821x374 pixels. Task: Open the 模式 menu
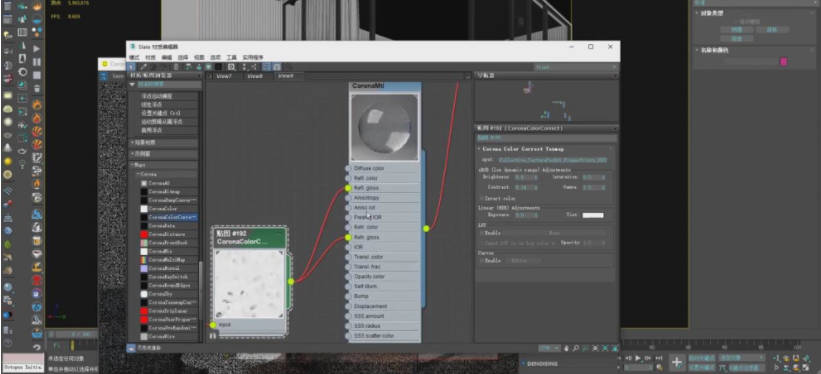[x=135, y=57]
